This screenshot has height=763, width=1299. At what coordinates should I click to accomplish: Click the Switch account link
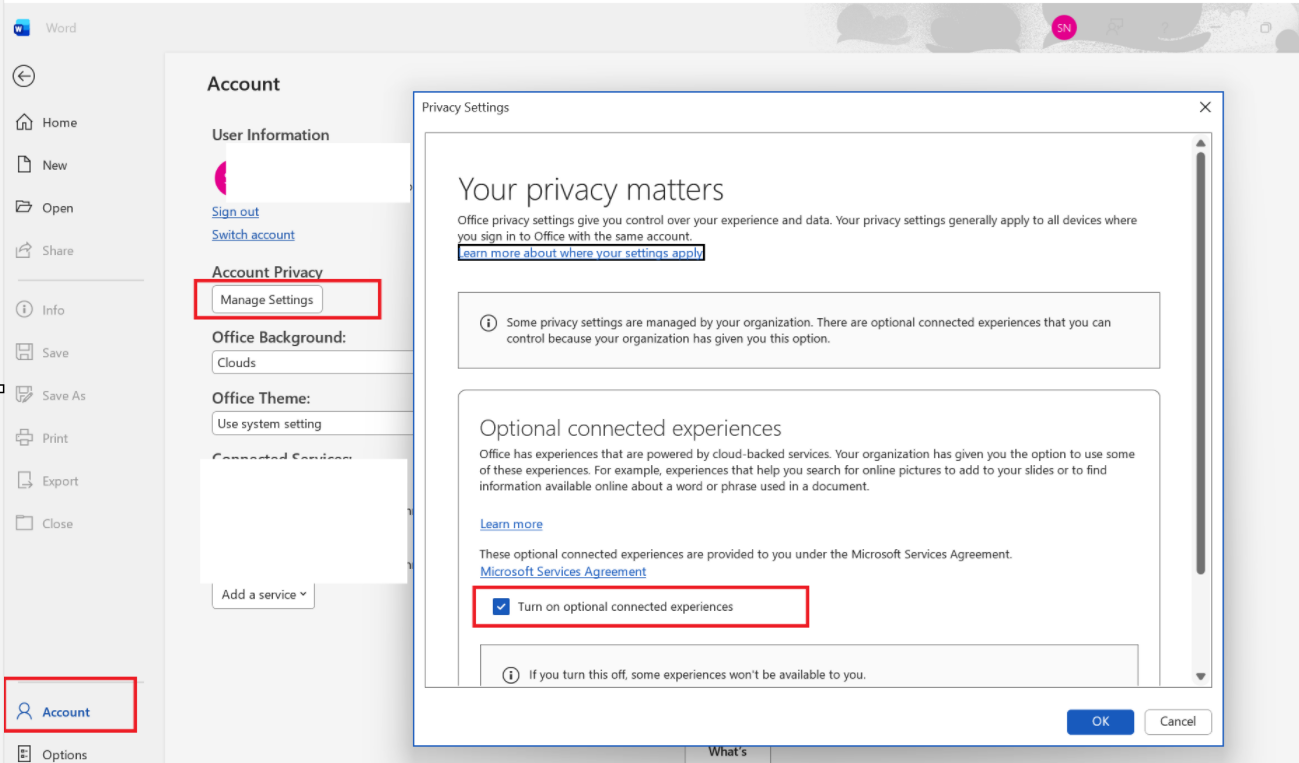pos(253,235)
